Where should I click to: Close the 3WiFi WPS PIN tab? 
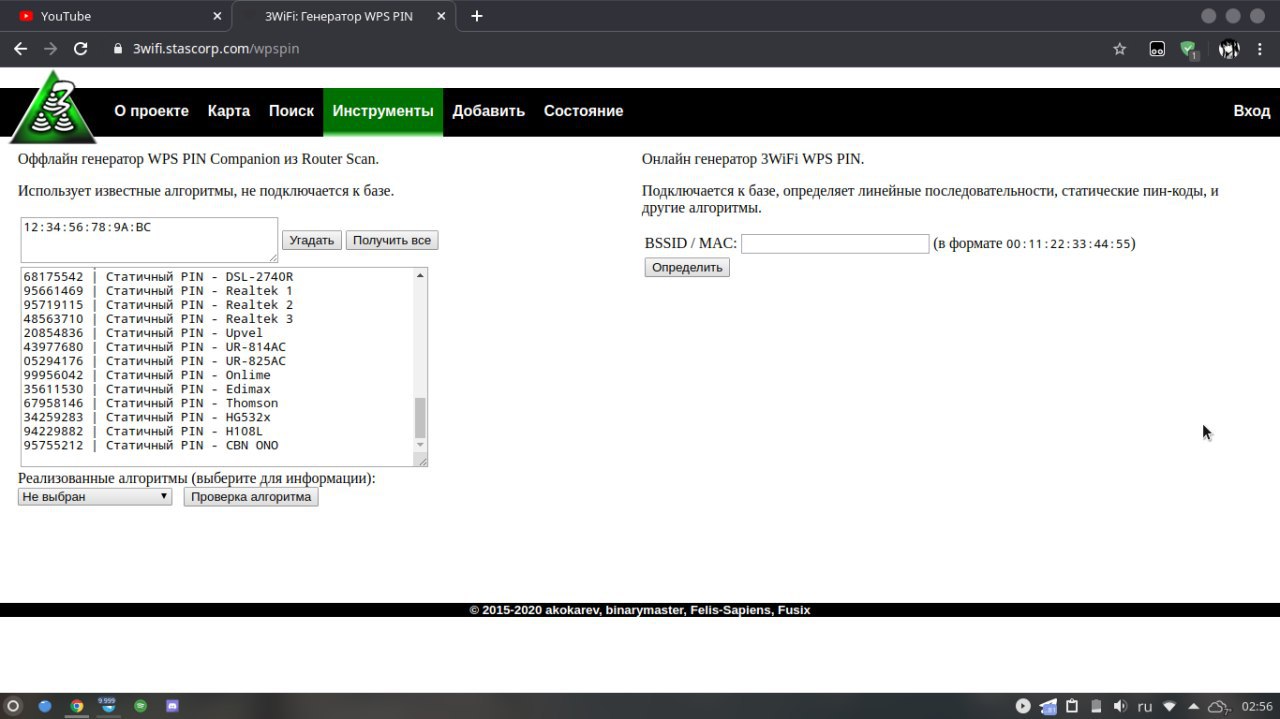442,16
